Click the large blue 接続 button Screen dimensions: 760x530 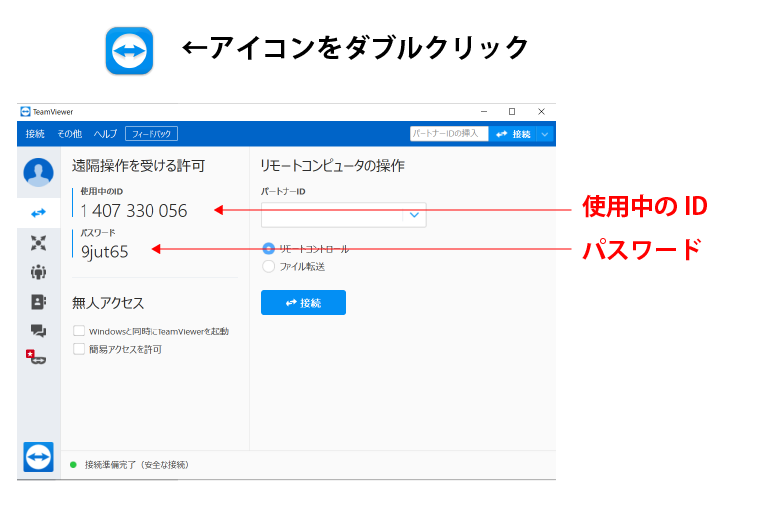tap(303, 303)
